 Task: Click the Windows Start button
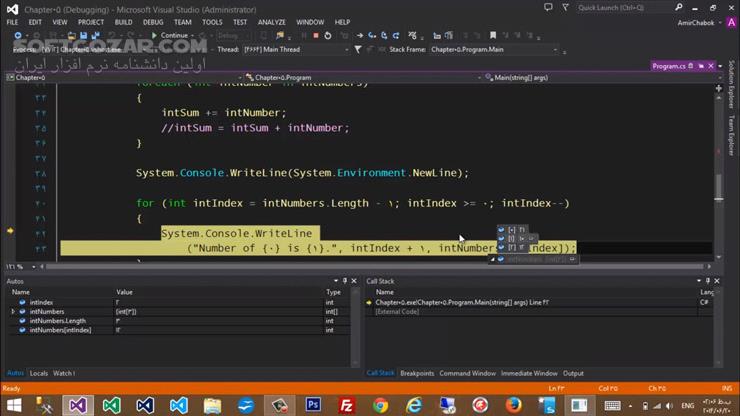[x=14, y=405]
